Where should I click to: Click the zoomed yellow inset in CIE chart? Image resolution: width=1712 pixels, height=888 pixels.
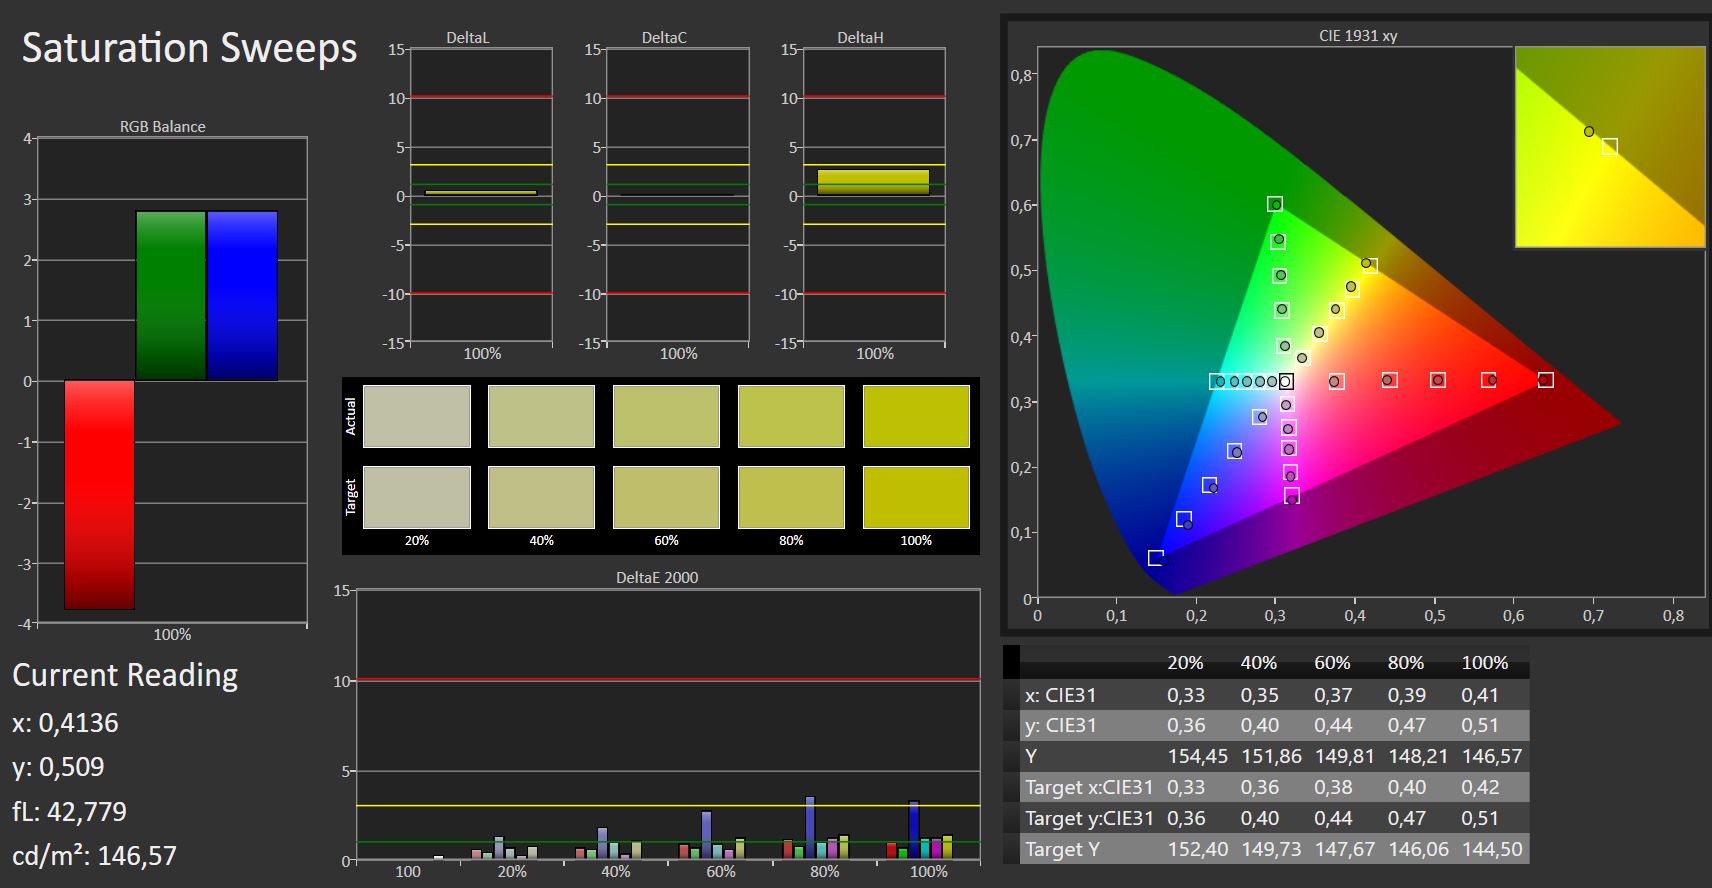point(1610,146)
